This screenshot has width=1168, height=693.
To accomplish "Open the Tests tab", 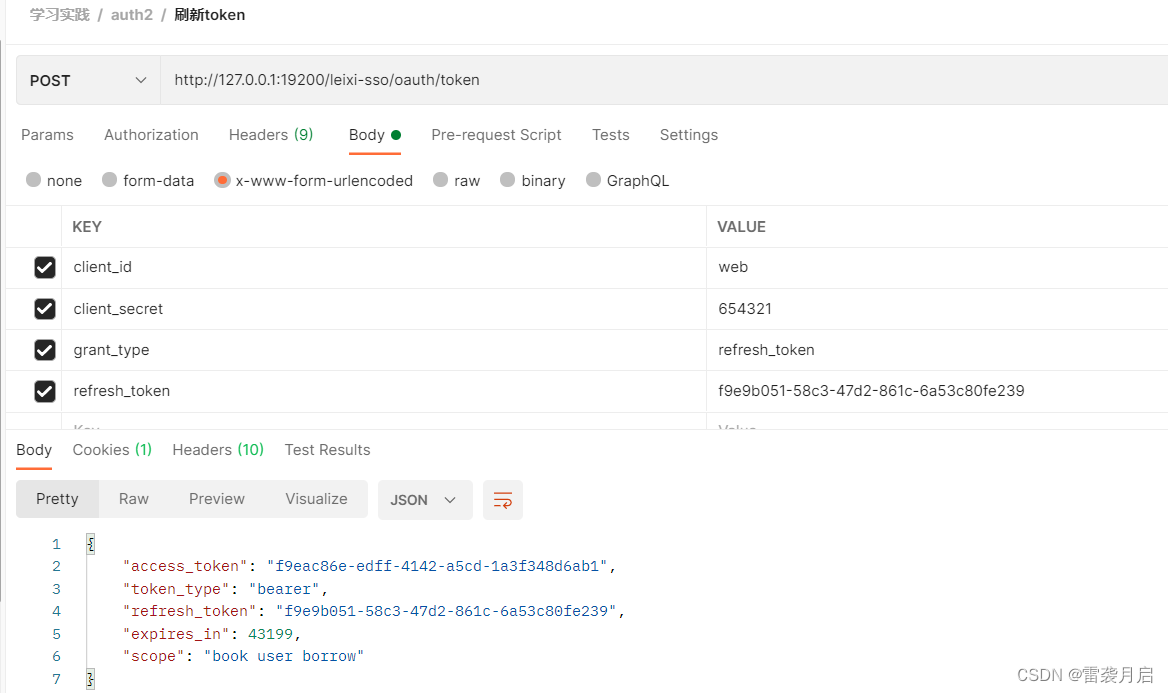I will coord(610,134).
